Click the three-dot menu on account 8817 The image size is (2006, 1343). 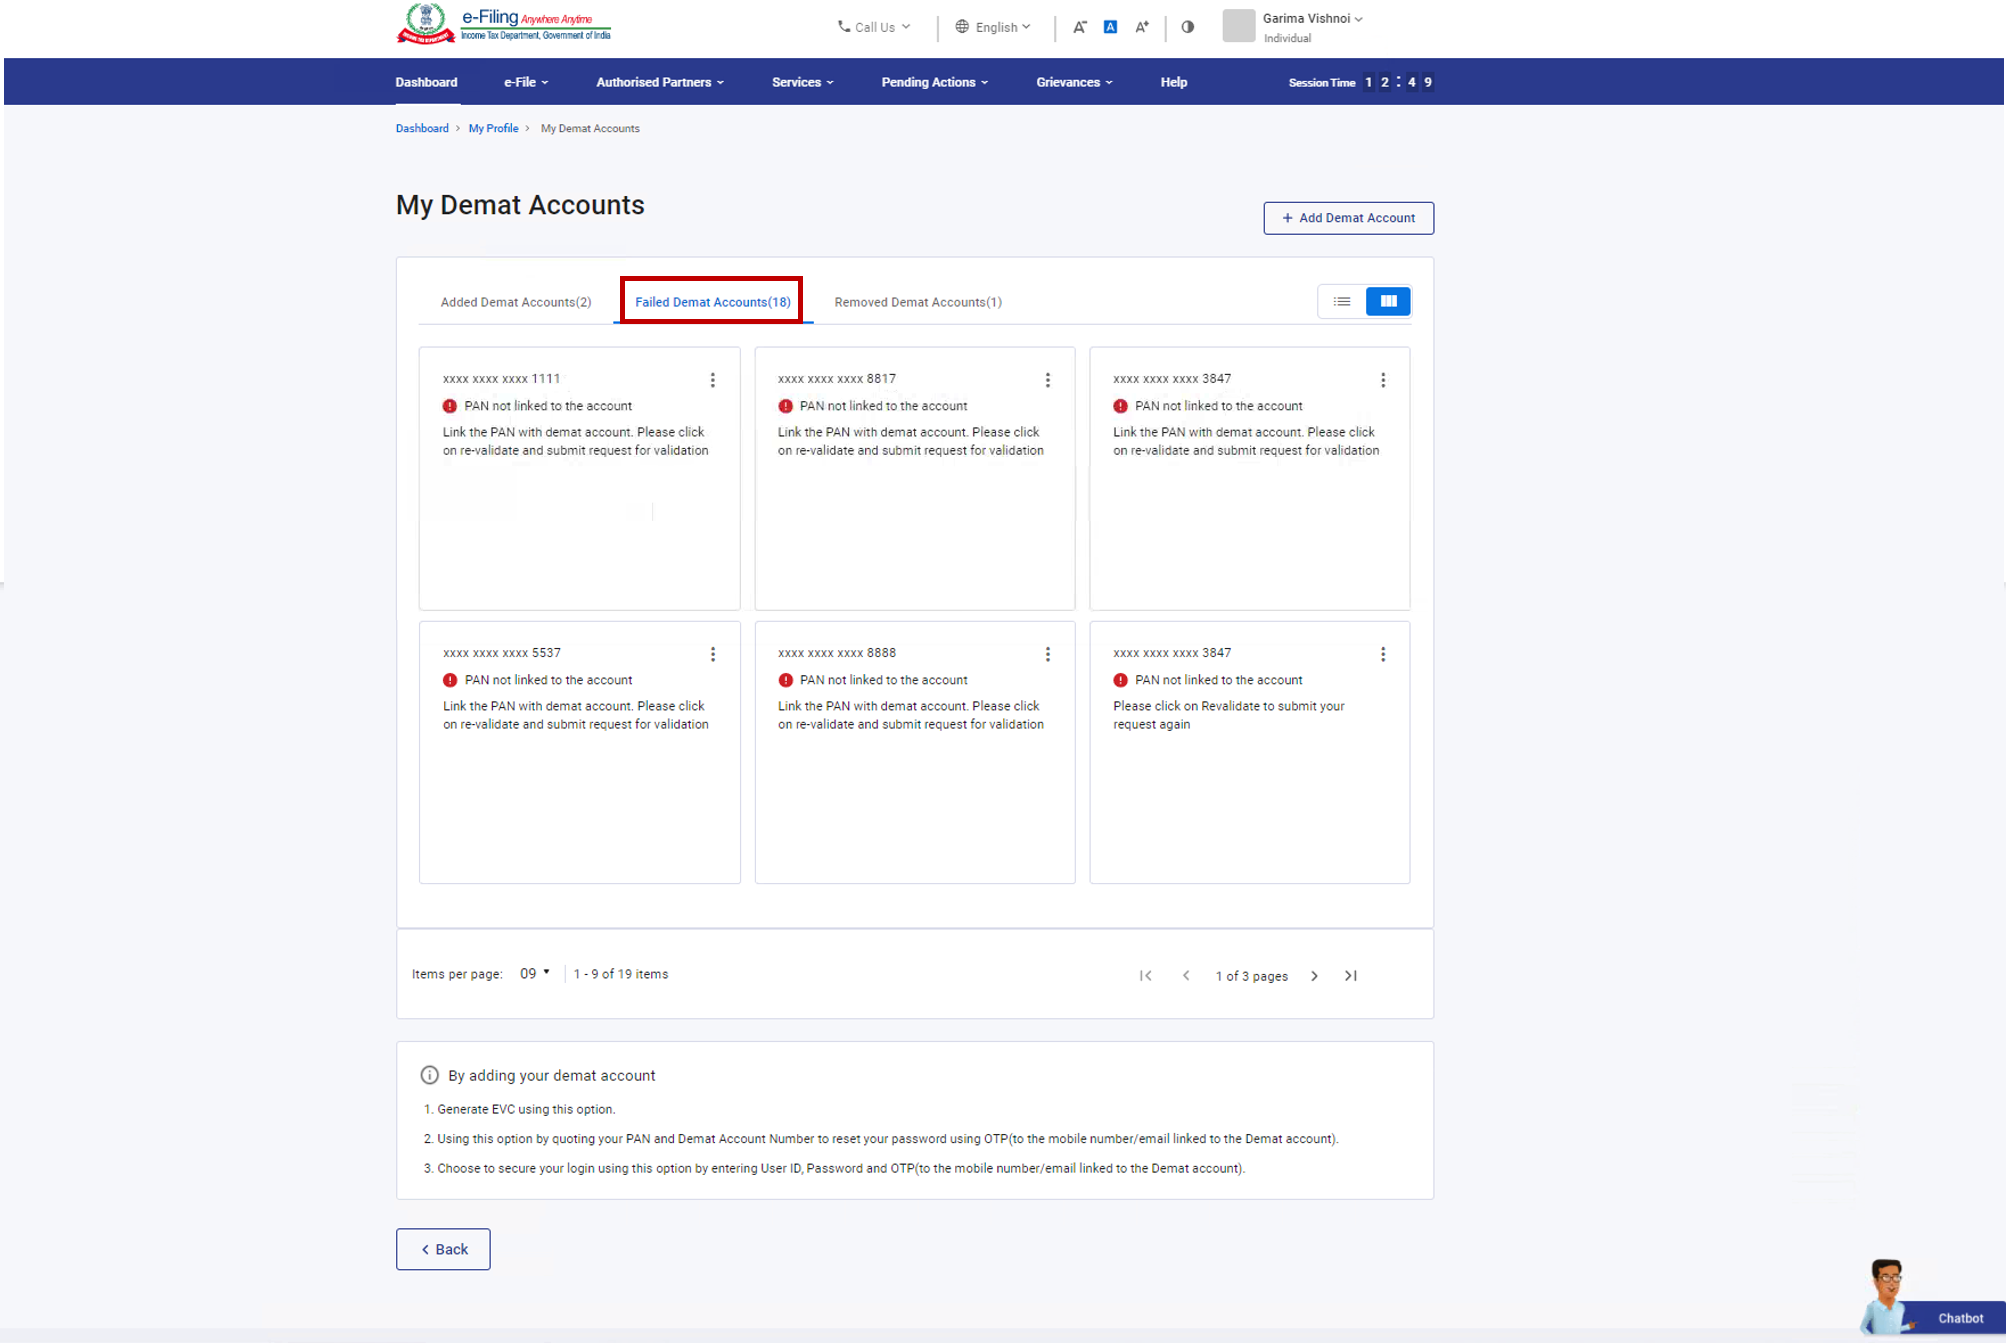pos(1047,379)
